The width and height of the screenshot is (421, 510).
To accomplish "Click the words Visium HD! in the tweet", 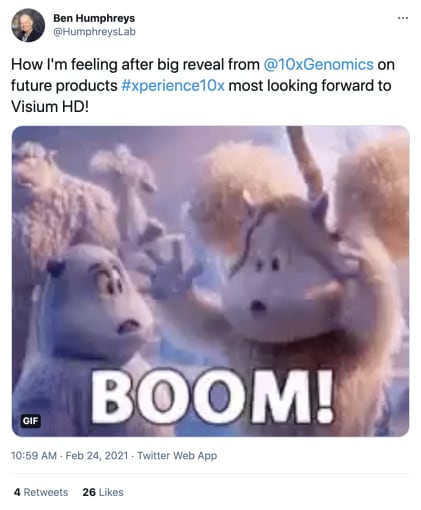I will pos(50,107).
